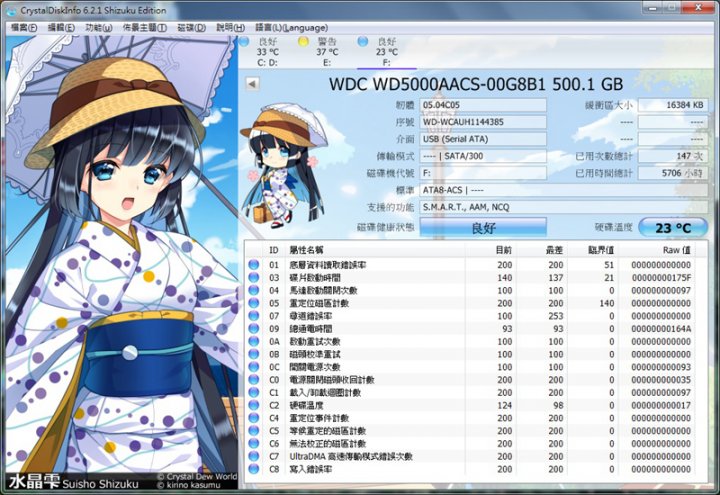Click the blue status icon for attribute C2
The height and width of the screenshot is (495, 720).
coord(253,405)
